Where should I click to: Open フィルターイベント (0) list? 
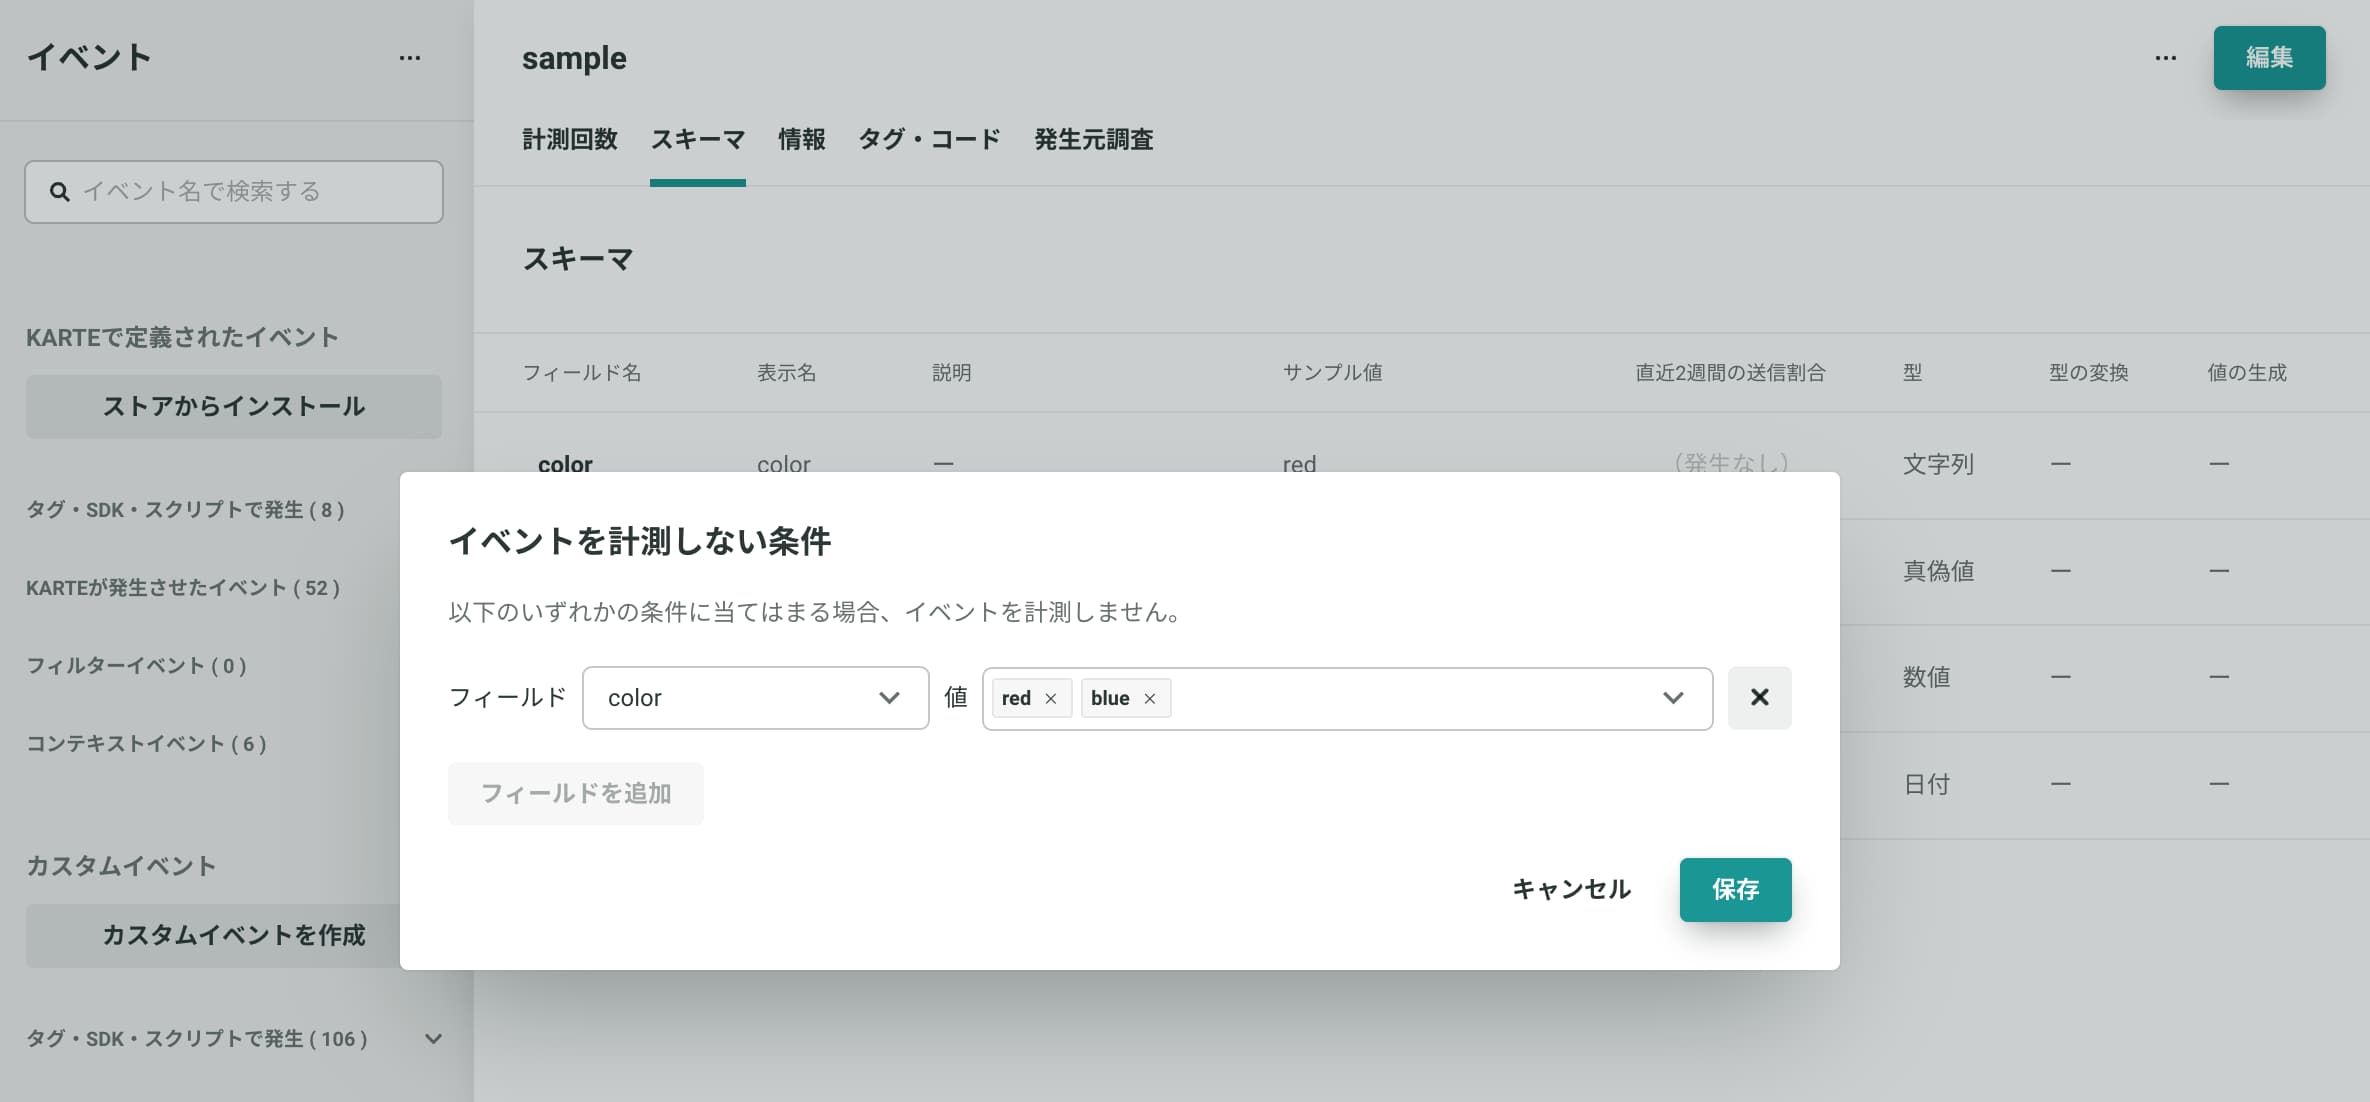pyautogui.click(x=136, y=666)
